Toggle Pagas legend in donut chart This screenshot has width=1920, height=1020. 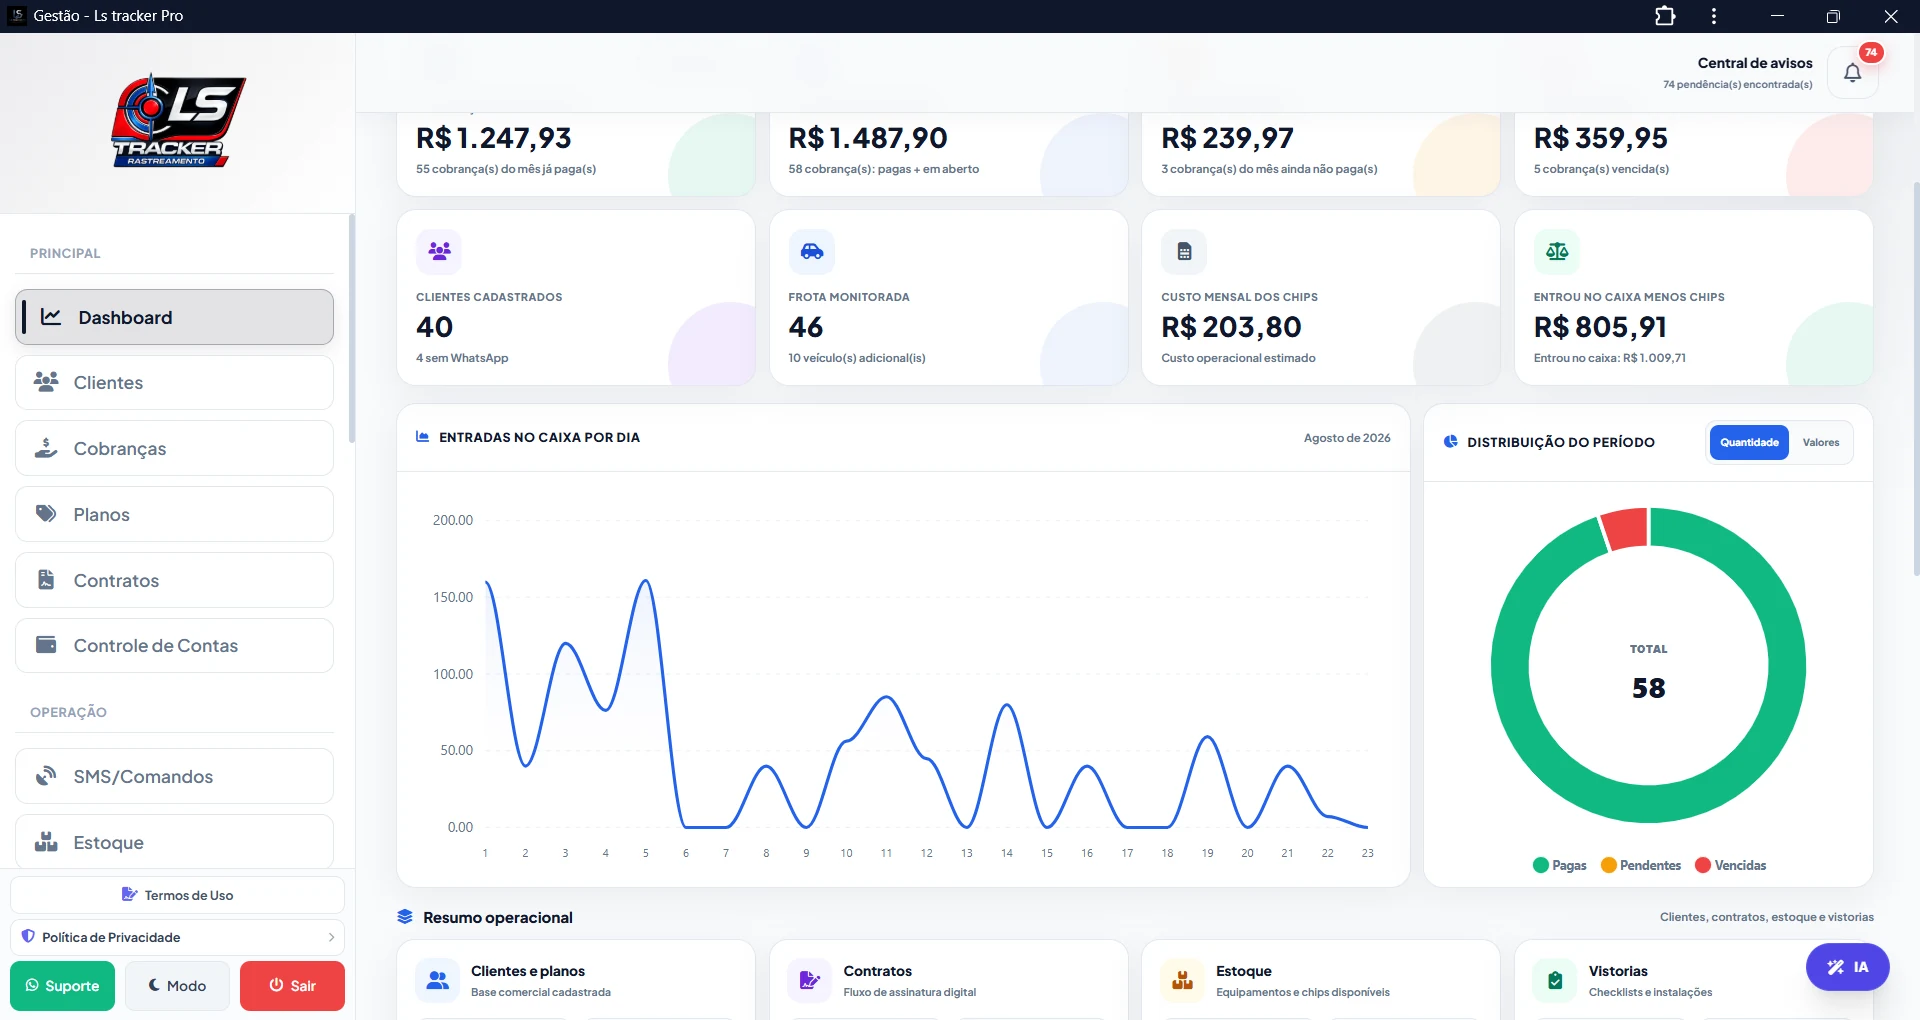(1560, 865)
